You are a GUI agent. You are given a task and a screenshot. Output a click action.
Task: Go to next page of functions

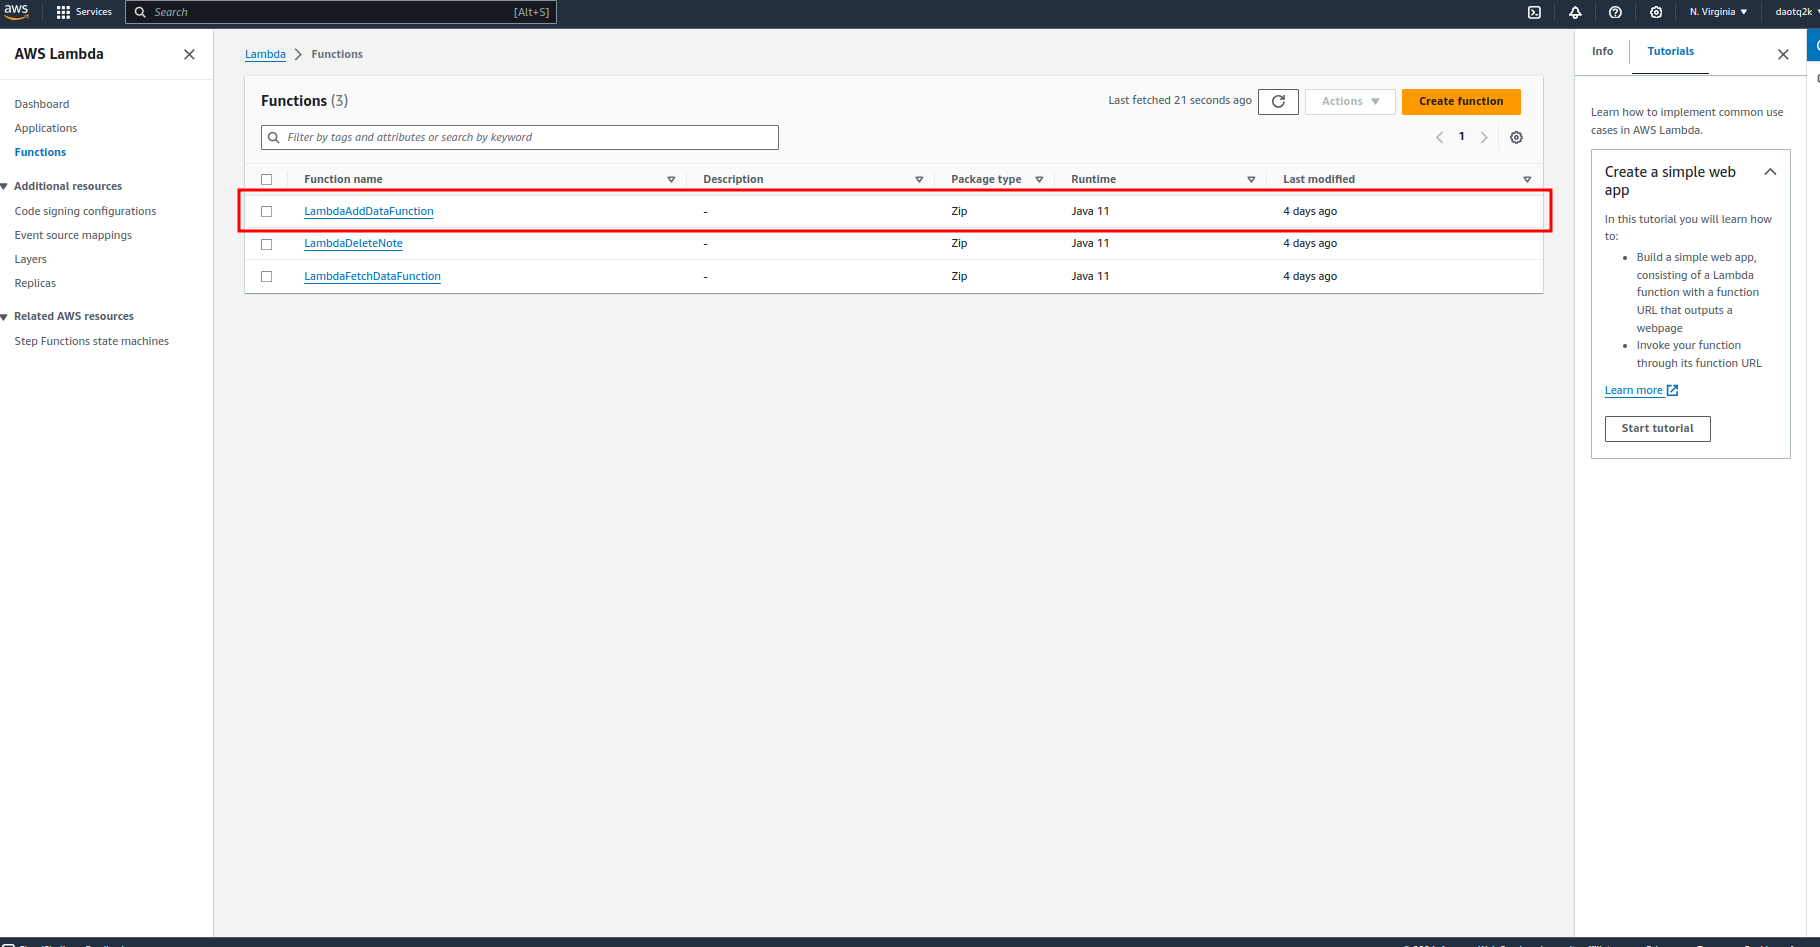click(x=1484, y=137)
